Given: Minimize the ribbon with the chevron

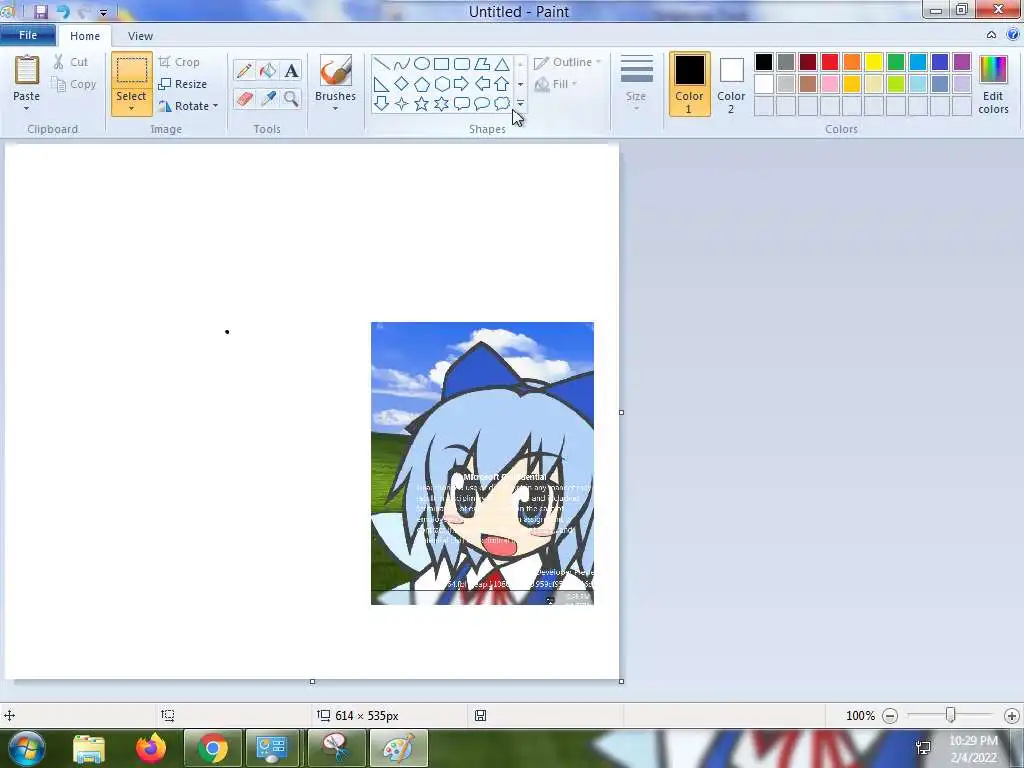Looking at the screenshot, I should coord(991,35).
